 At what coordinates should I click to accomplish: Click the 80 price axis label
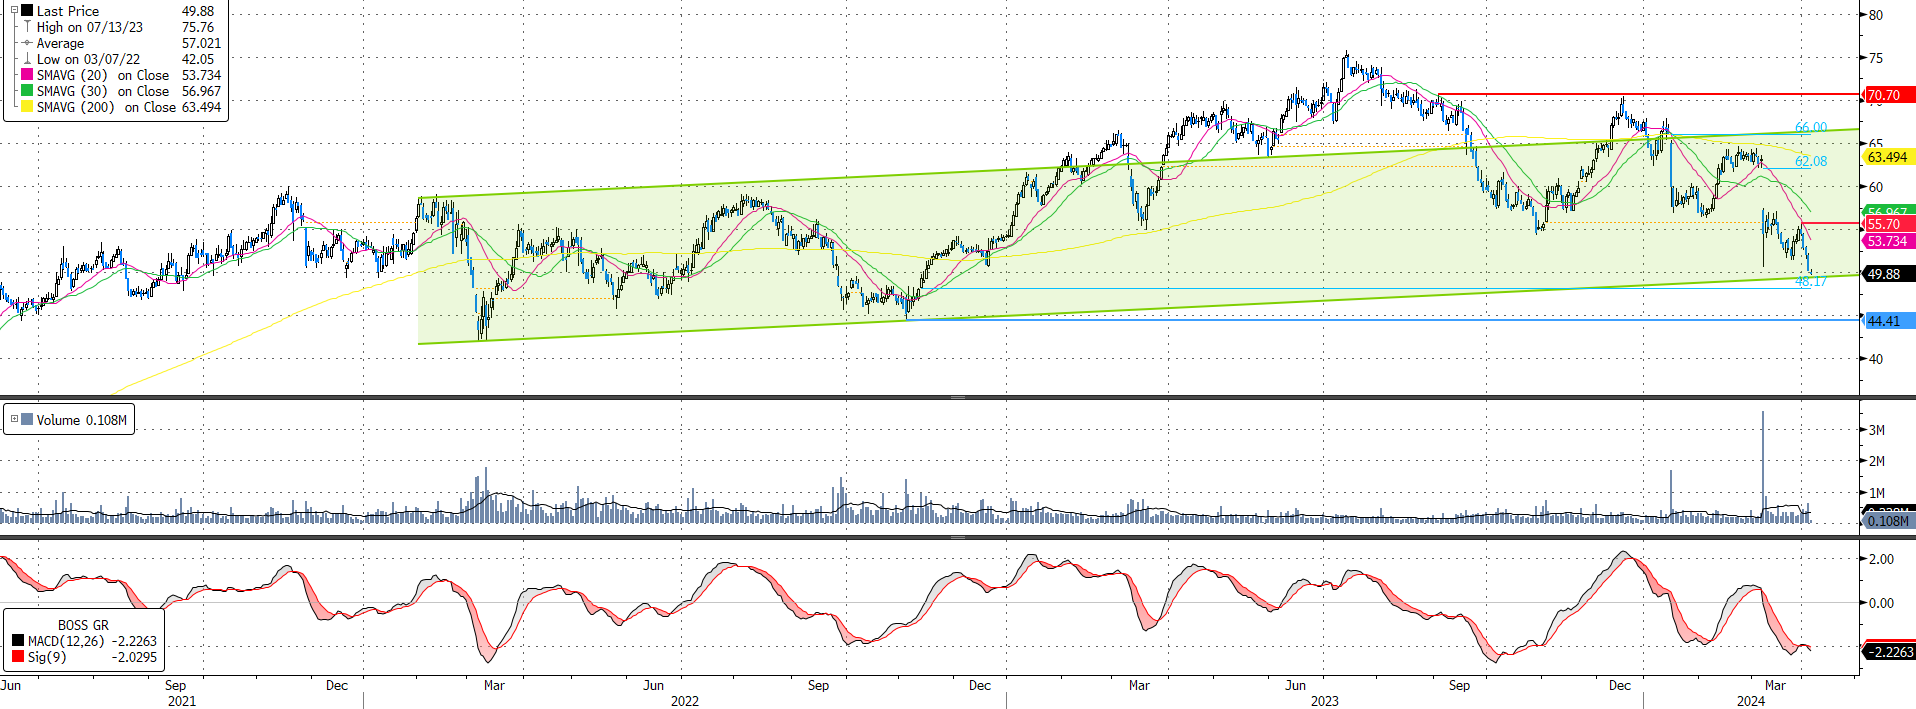(1876, 15)
